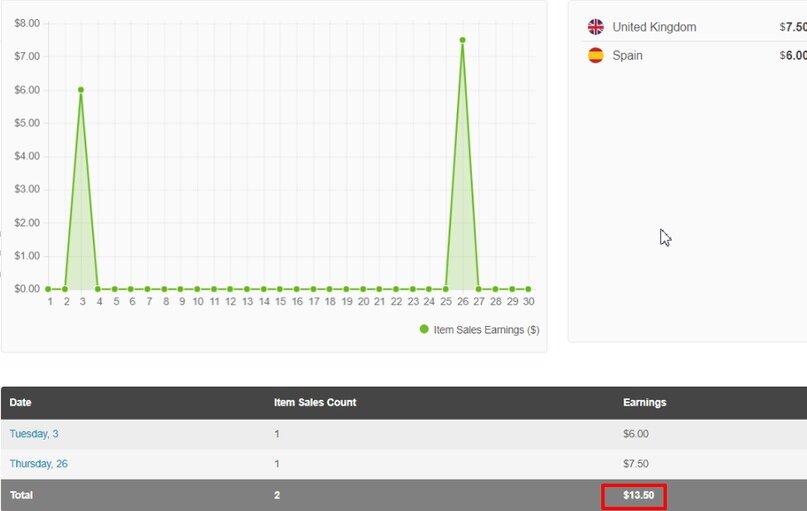Image resolution: width=807 pixels, height=511 pixels.
Task: Click the sales count cell in Tuesday row
Action: click(x=277, y=434)
